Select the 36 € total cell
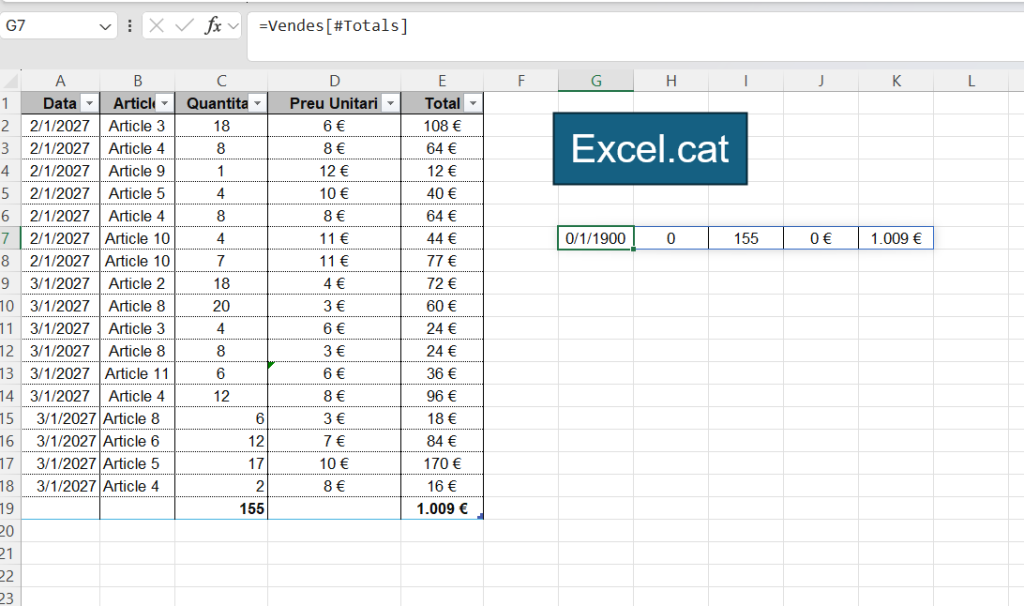 click(442, 374)
